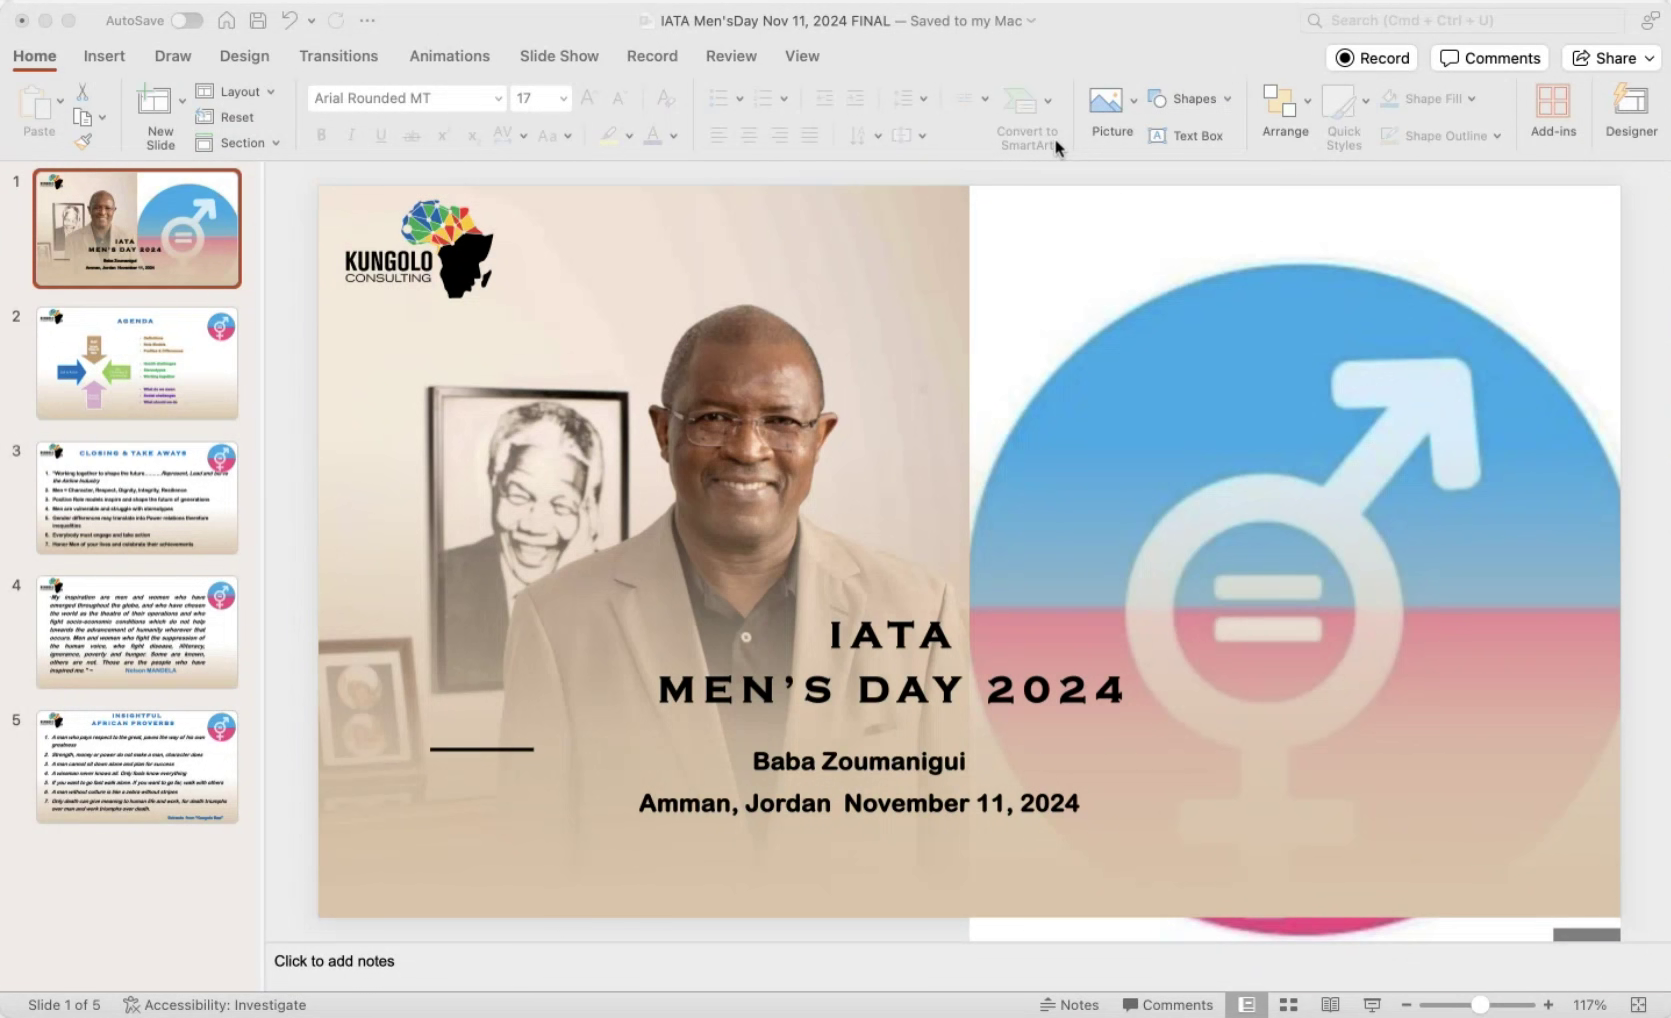Open the bullets list dropdown arrow

point(739,98)
